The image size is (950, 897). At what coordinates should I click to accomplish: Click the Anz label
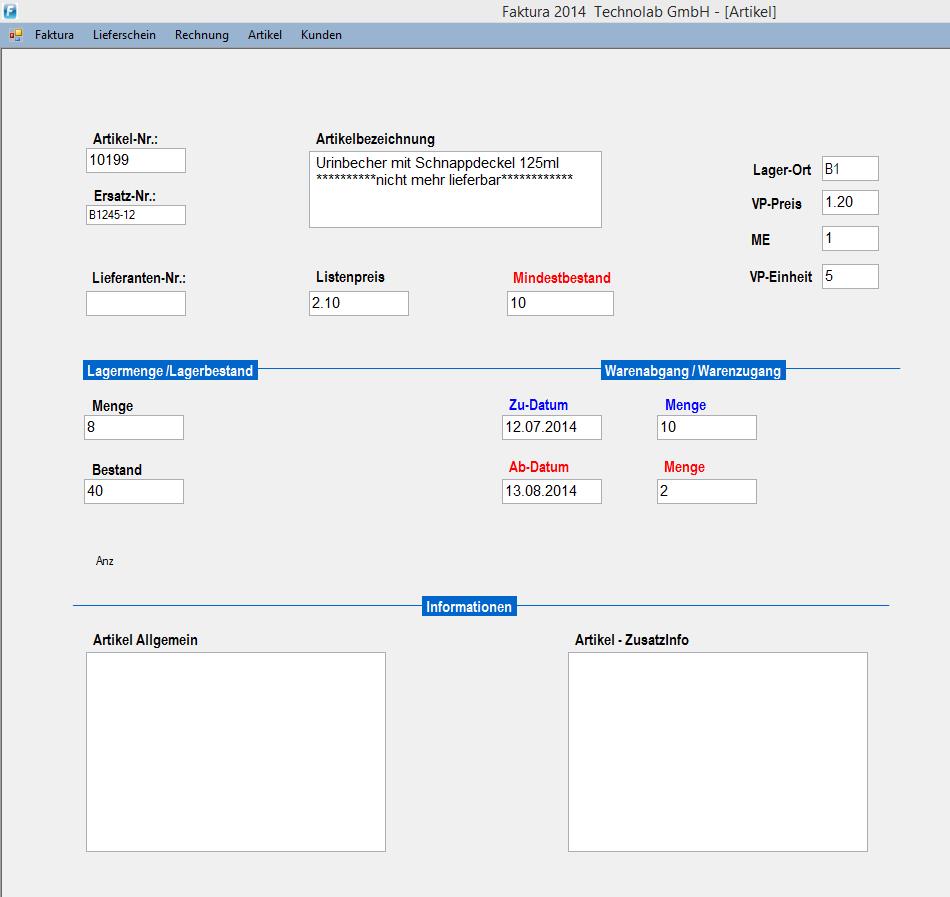pyautogui.click(x=104, y=561)
